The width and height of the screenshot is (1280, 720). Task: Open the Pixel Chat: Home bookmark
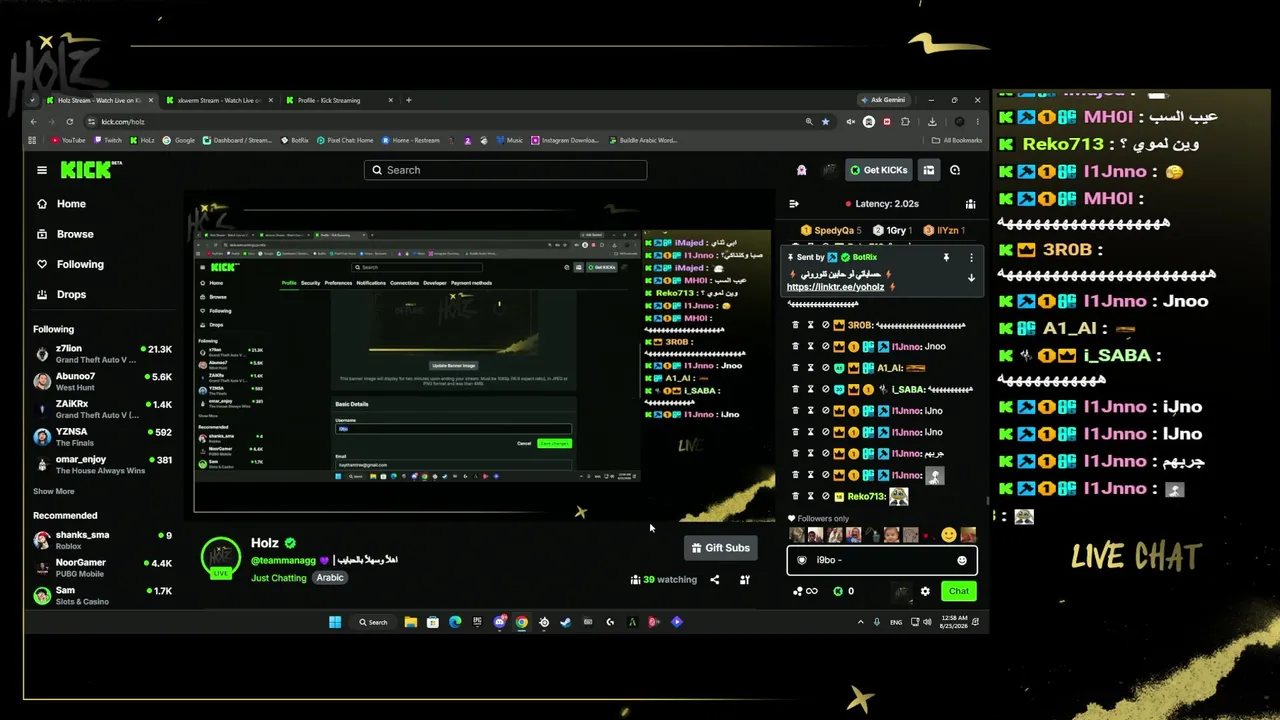[x=345, y=140]
